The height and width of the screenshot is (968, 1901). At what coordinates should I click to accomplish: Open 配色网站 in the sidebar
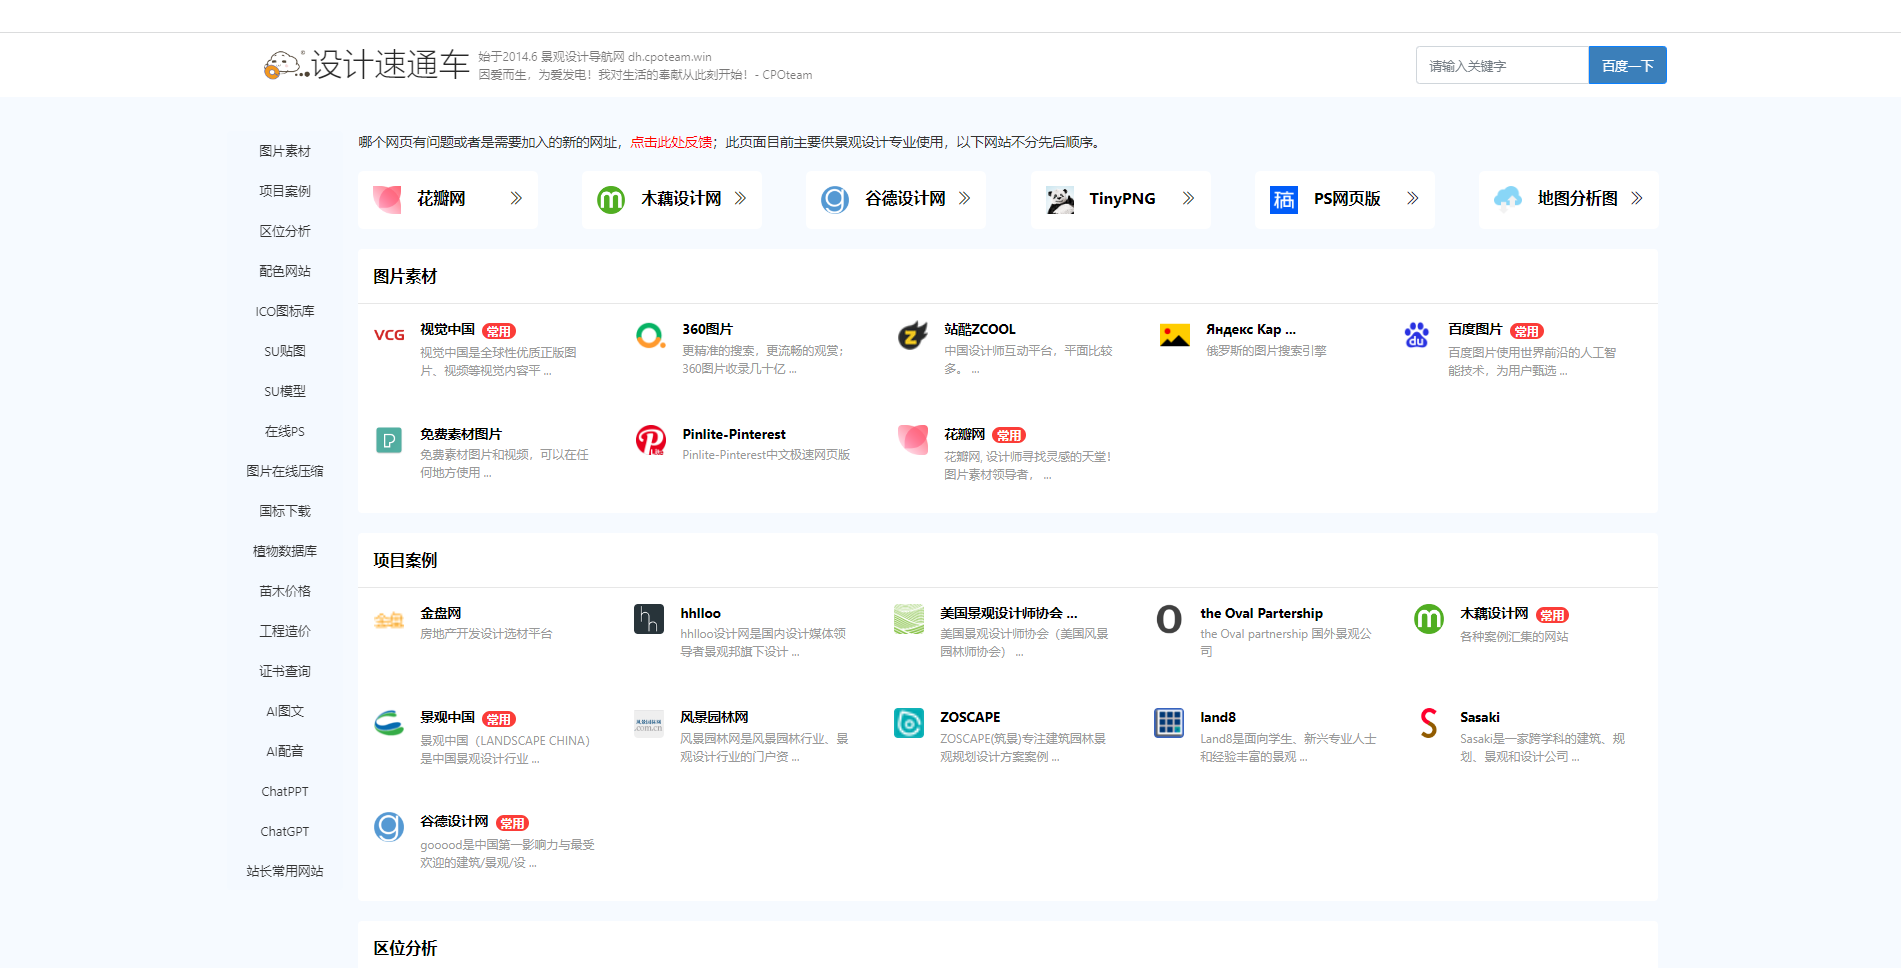point(285,271)
